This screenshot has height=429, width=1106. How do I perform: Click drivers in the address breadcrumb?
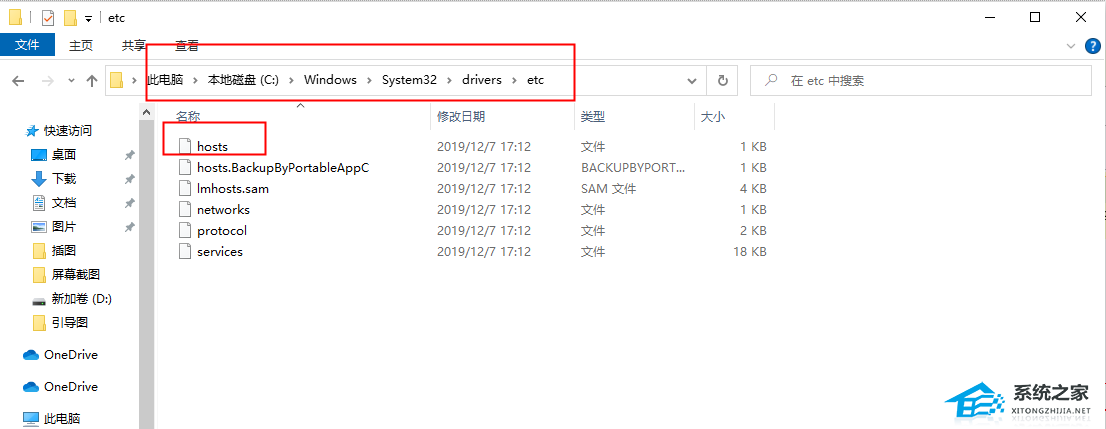482,80
